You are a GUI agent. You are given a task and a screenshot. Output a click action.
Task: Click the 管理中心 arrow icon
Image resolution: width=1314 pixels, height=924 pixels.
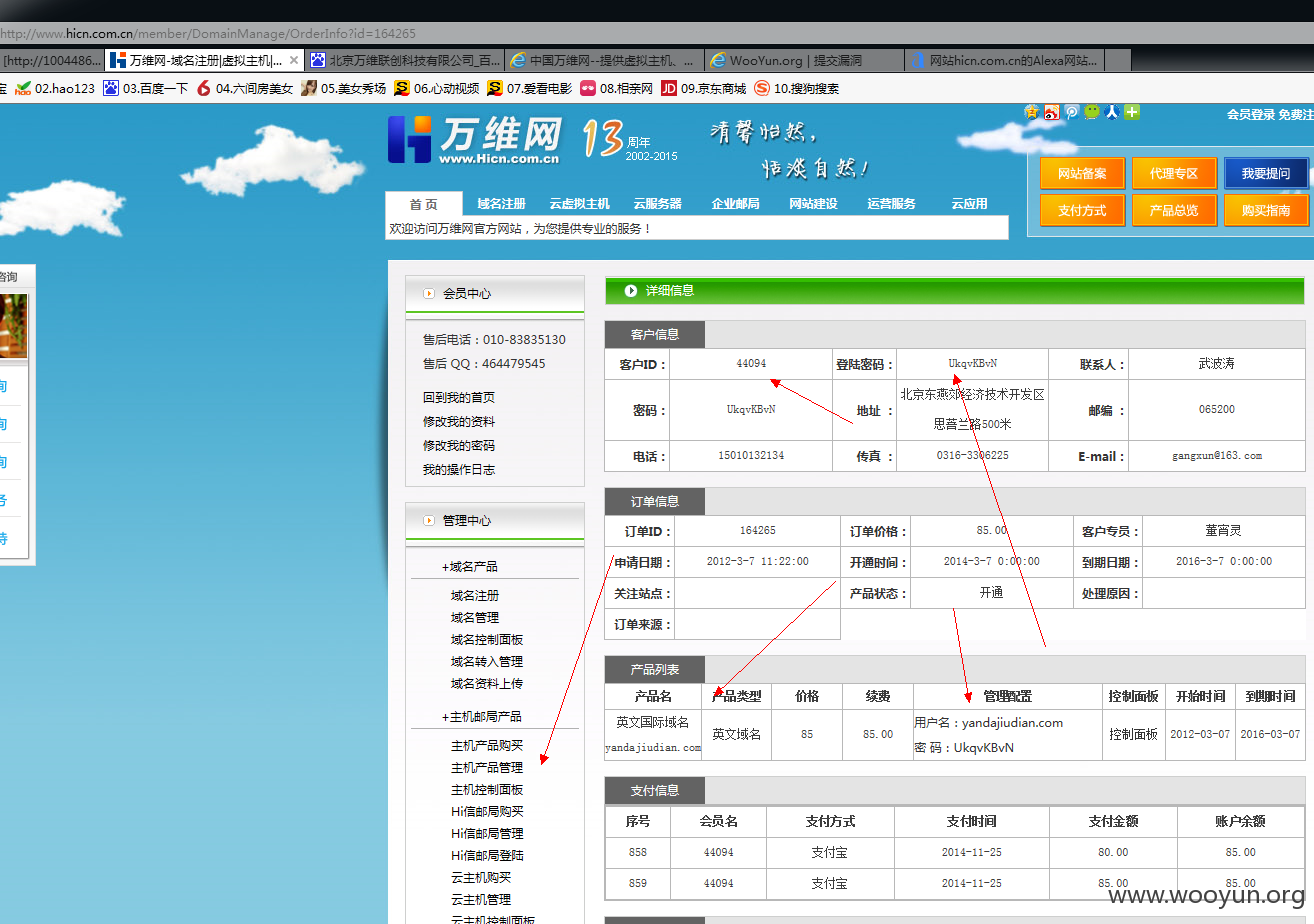click(429, 521)
